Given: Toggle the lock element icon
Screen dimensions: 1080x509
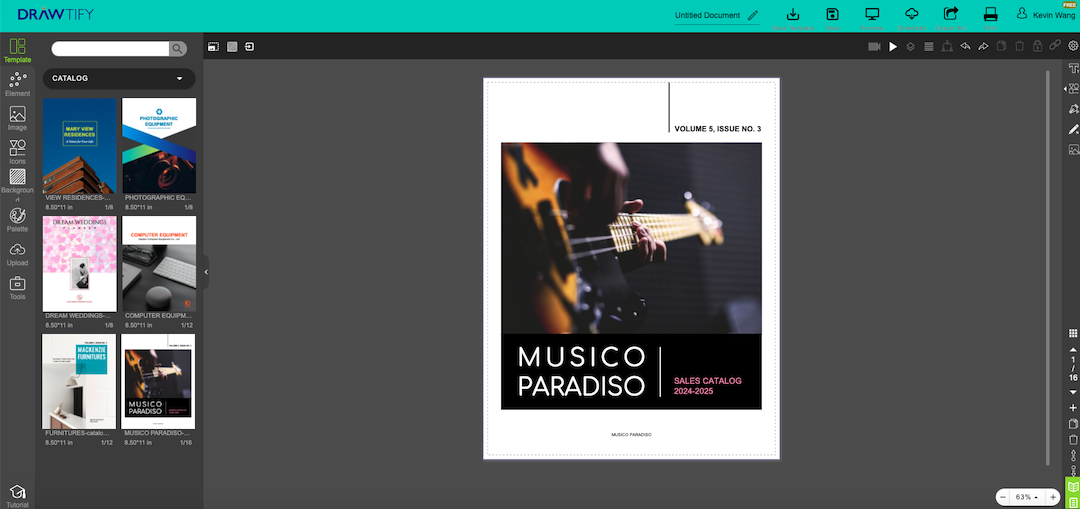Looking at the screenshot, I should pyautogui.click(x=1037, y=47).
